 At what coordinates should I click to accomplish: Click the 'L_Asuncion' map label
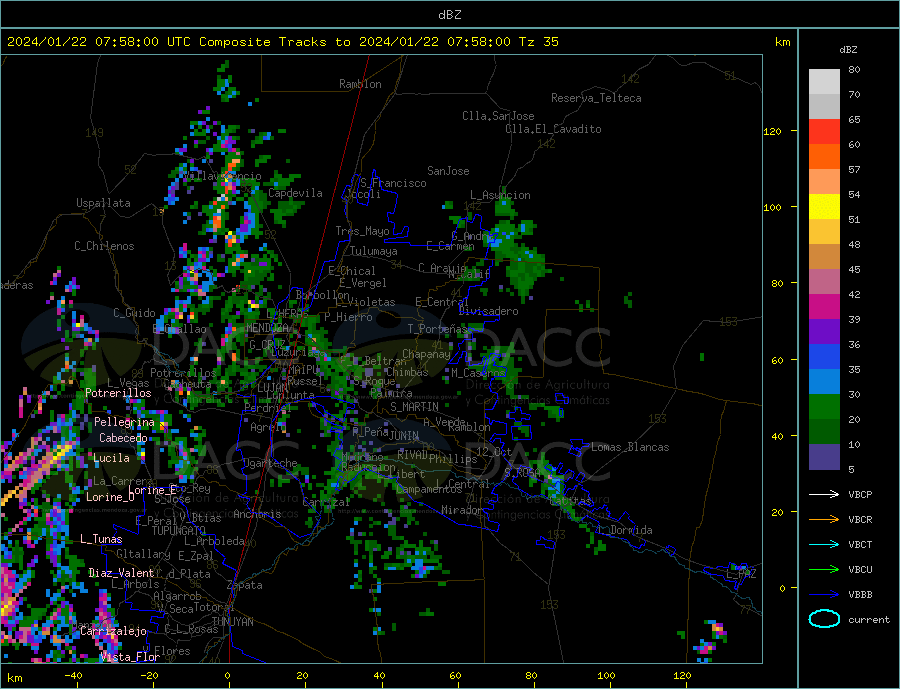[x=501, y=195]
